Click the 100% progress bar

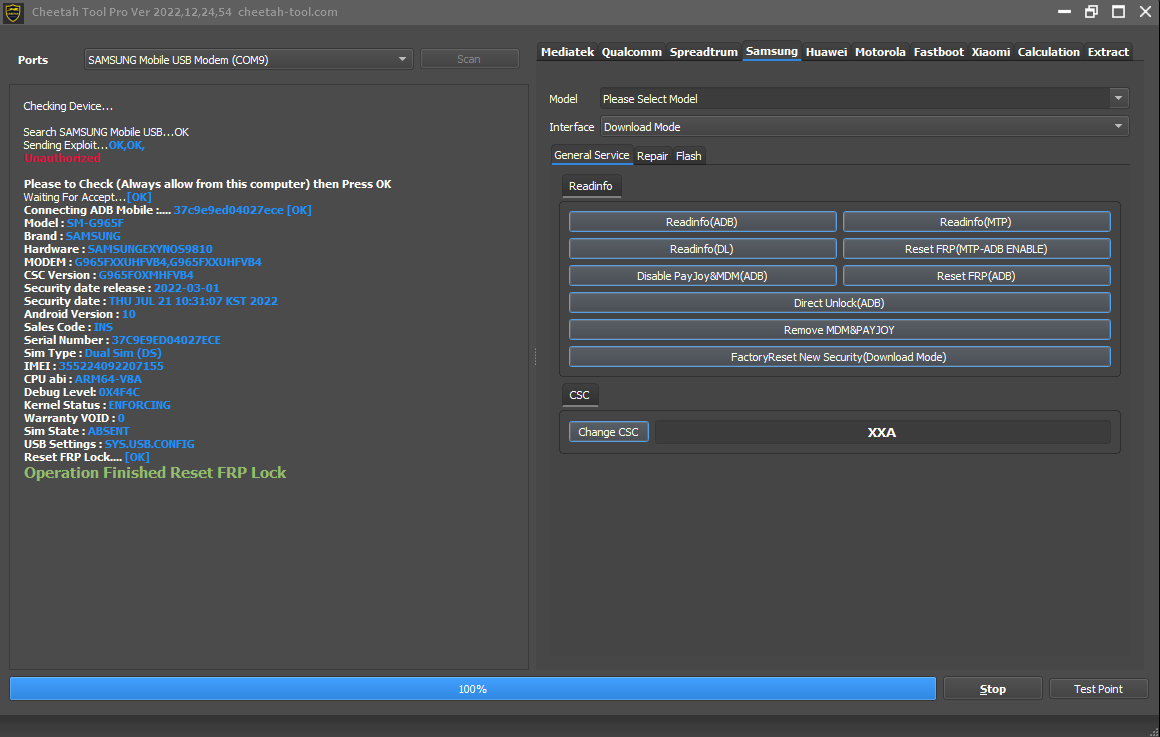pos(473,689)
